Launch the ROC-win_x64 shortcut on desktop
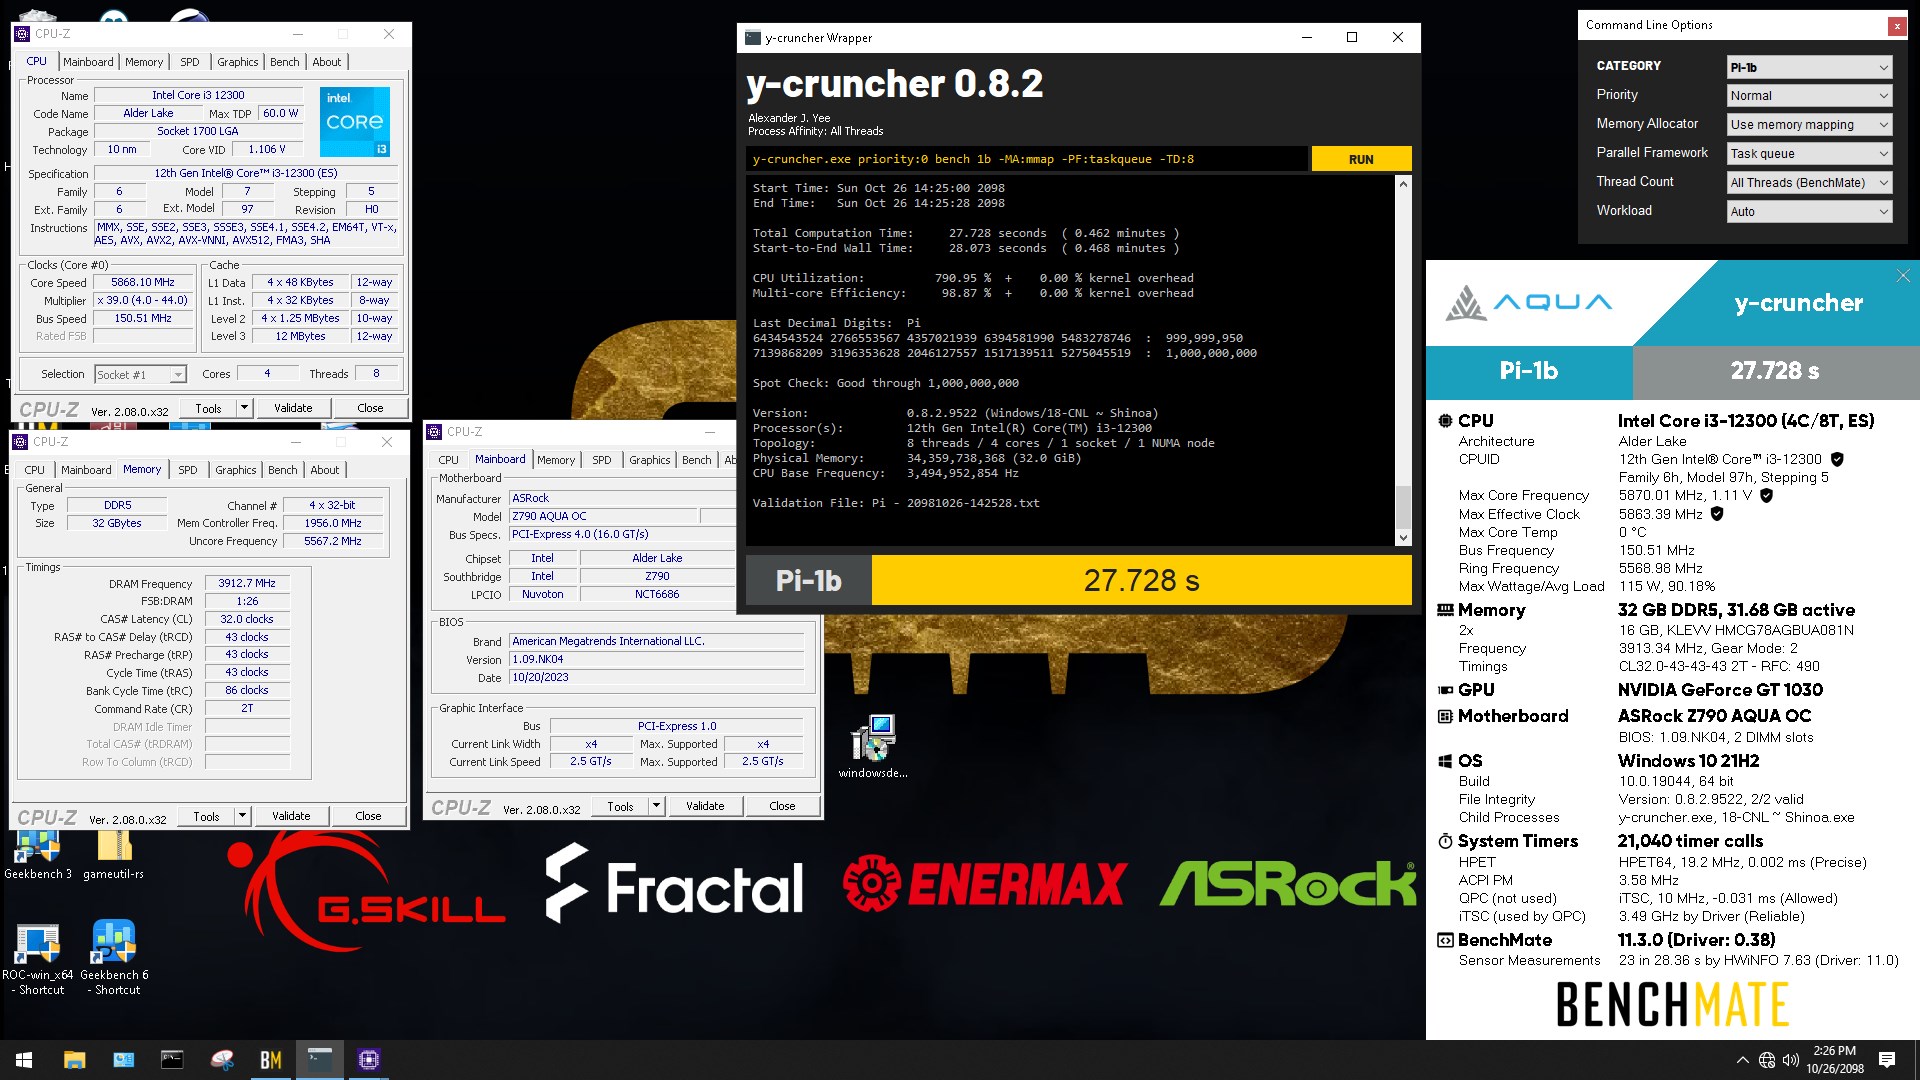 [x=38, y=958]
